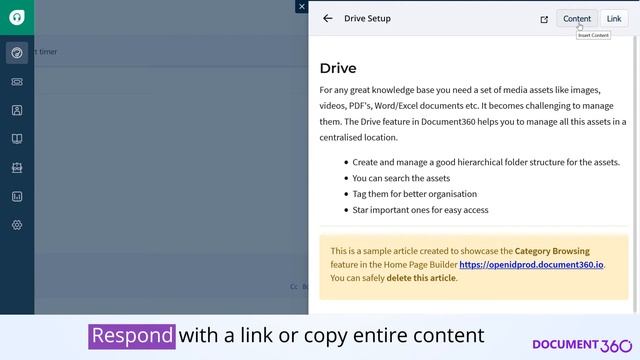Screen dimensions: 640x360
Task: Insert article using the Content button
Action: 577,19
